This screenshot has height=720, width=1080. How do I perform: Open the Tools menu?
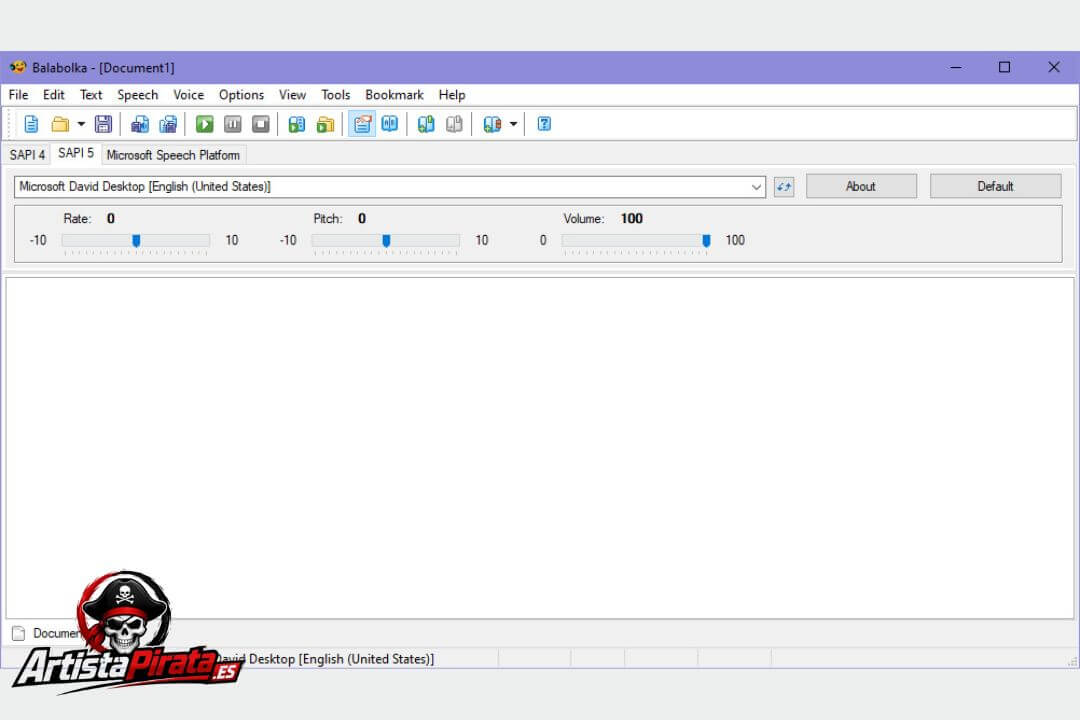click(x=335, y=95)
